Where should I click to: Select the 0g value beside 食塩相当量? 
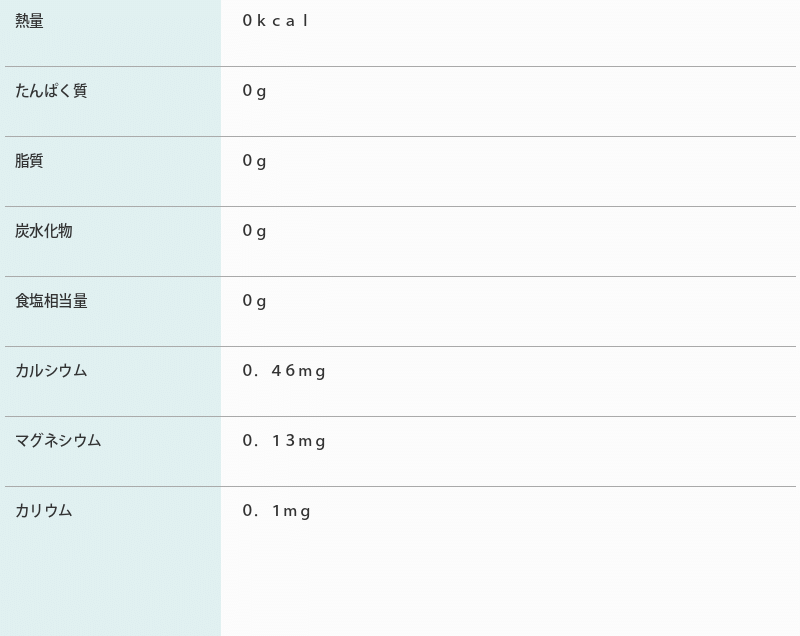click(254, 301)
